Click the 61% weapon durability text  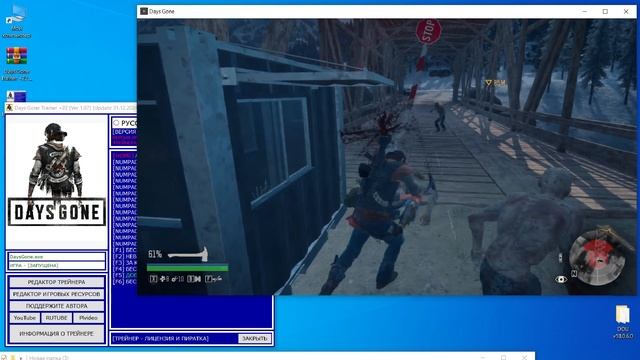click(x=155, y=254)
